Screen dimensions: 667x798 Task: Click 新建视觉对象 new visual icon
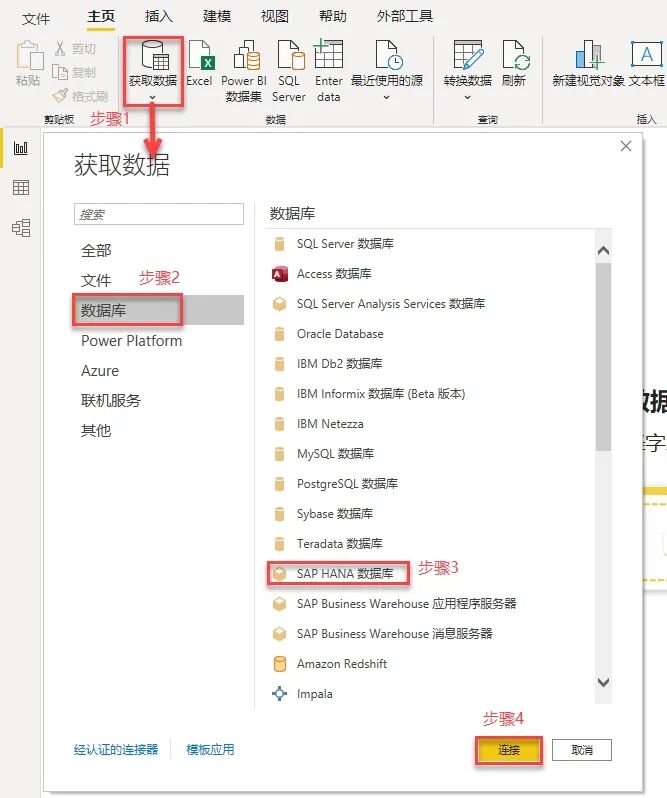(589, 55)
